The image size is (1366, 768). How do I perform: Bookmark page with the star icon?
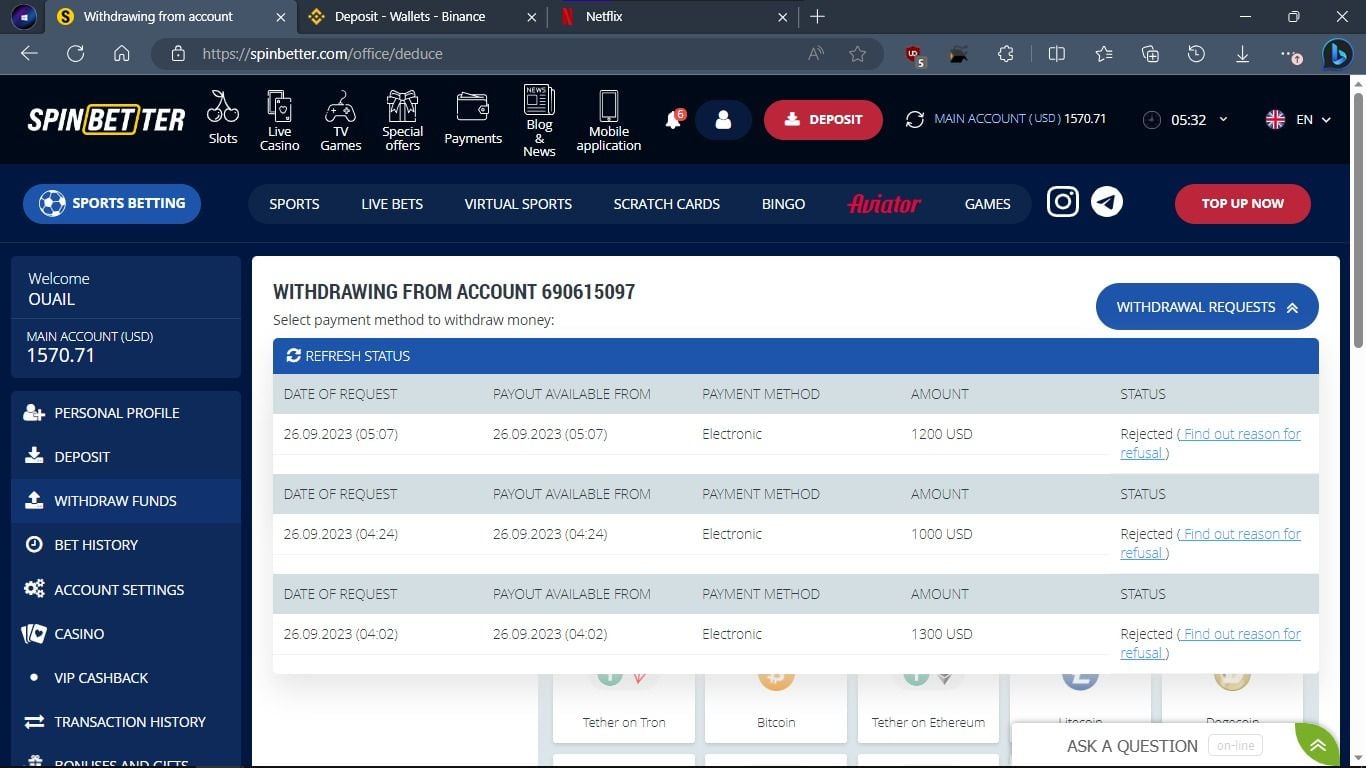[857, 54]
